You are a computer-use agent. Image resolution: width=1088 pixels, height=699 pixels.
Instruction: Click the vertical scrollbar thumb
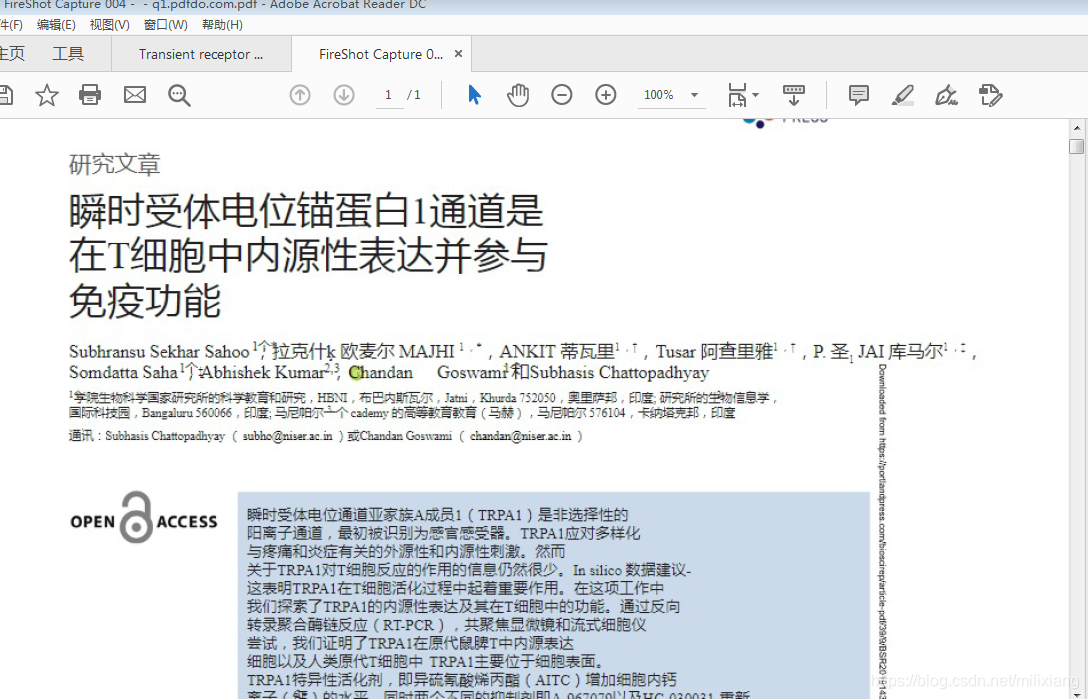tap(1077, 146)
